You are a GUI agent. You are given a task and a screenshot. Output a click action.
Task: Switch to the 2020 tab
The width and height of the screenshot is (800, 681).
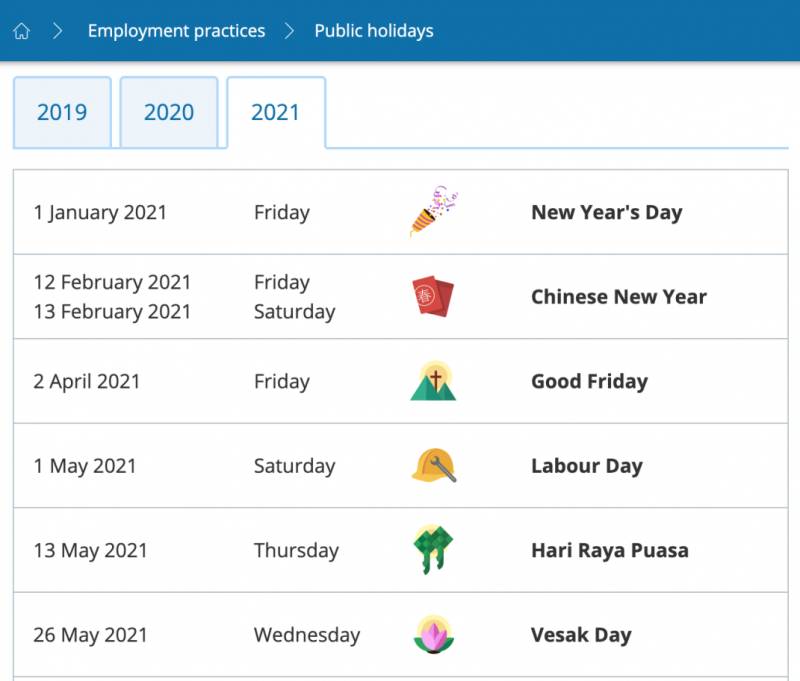pos(169,112)
